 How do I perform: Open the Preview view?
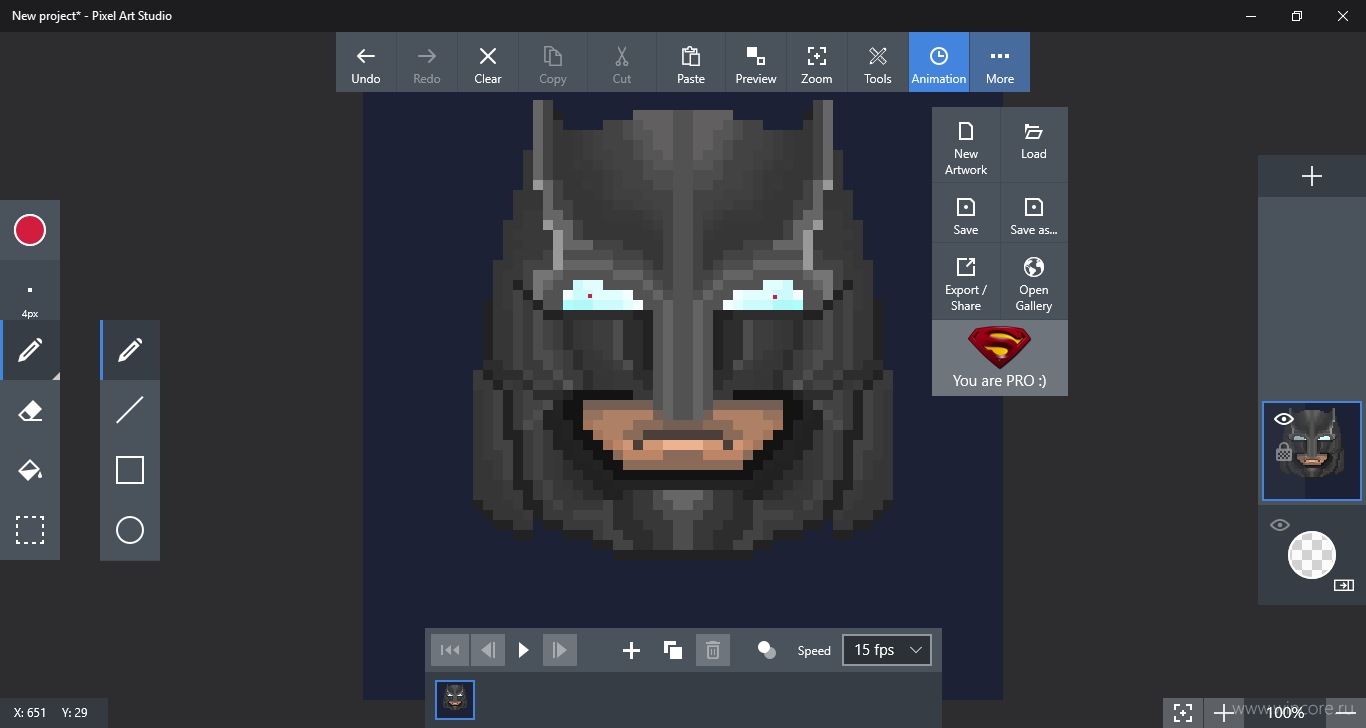756,62
